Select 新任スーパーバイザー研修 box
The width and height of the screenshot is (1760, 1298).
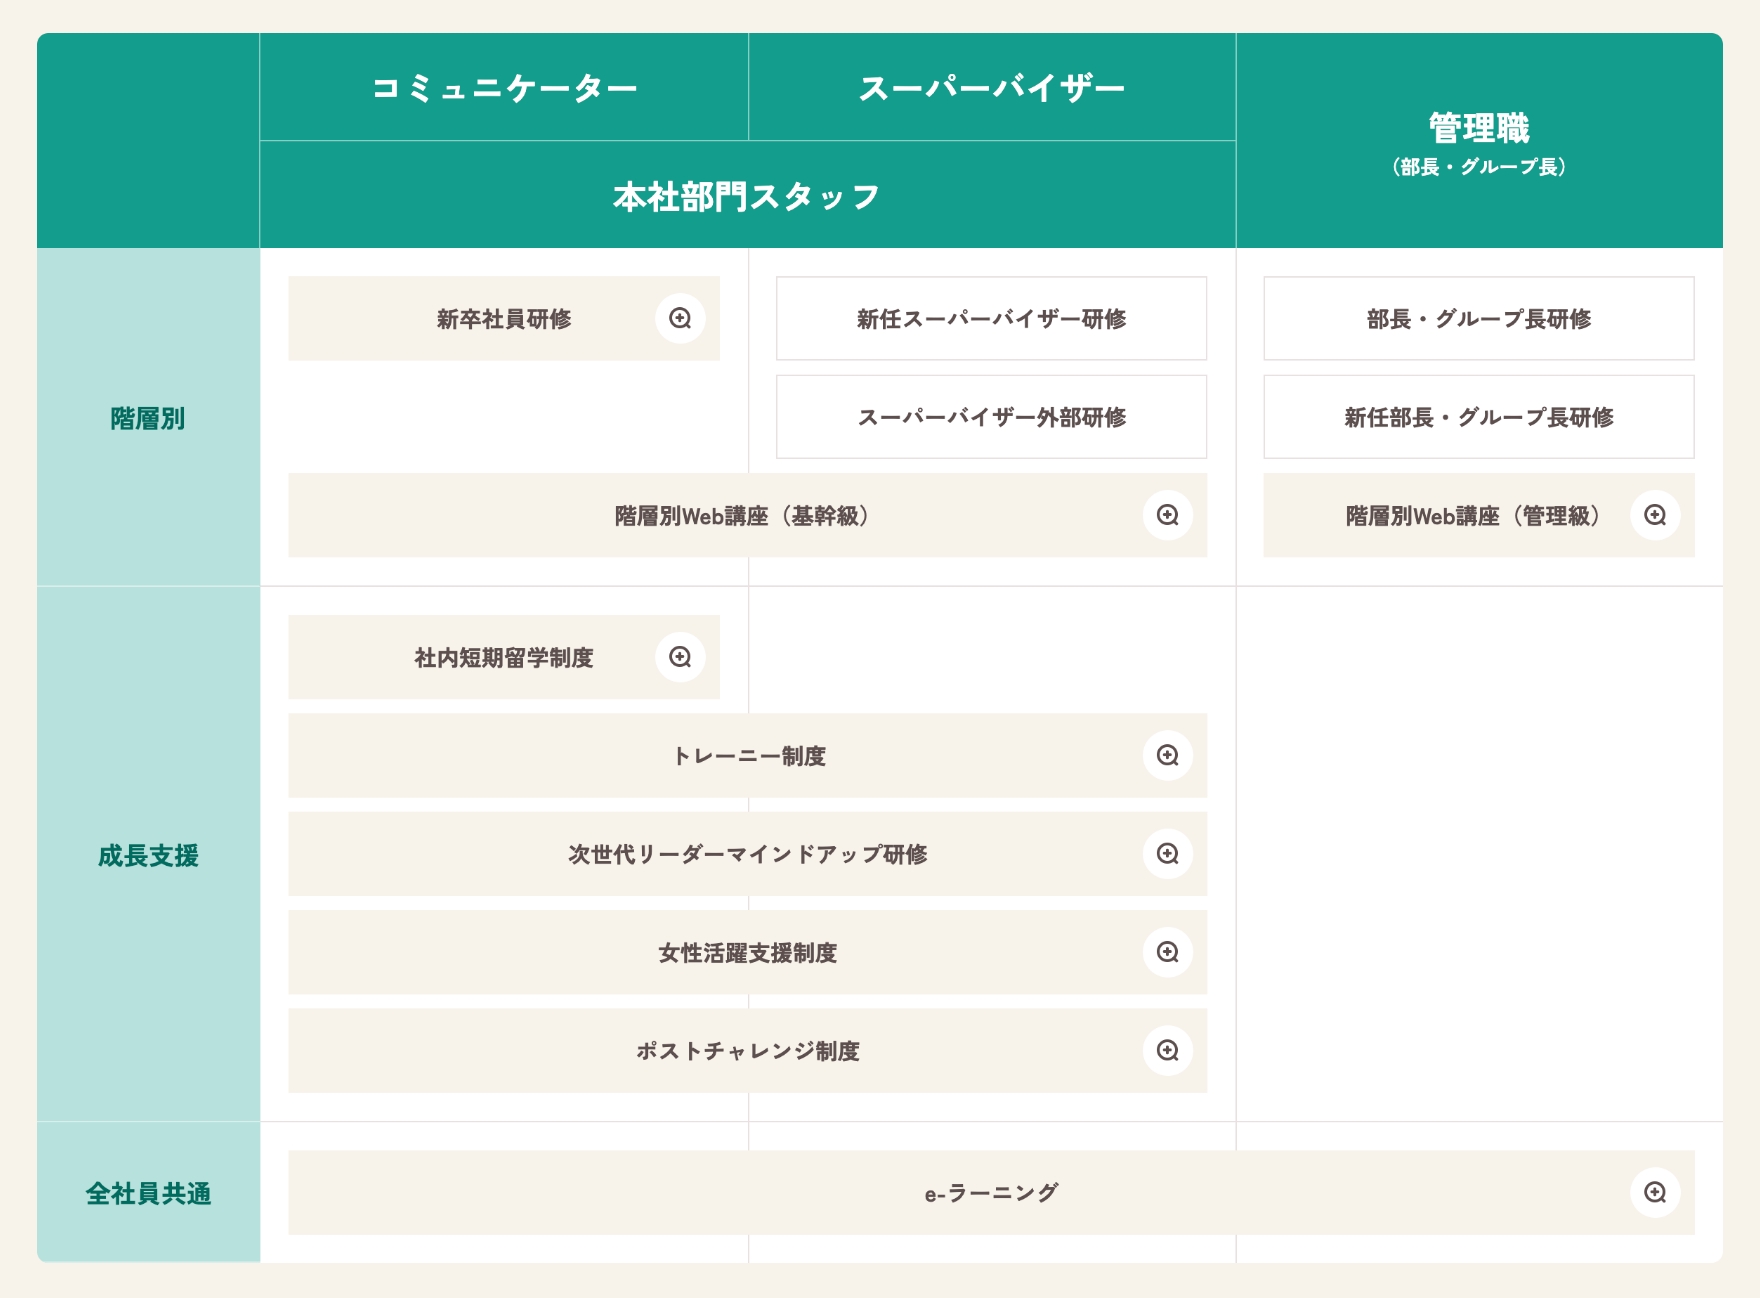point(991,319)
